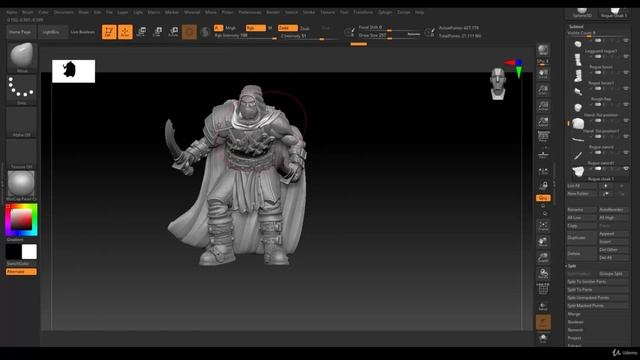The height and width of the screenshot is (360, 640).
Task: Open the Document menu
Action: point(64,12)
